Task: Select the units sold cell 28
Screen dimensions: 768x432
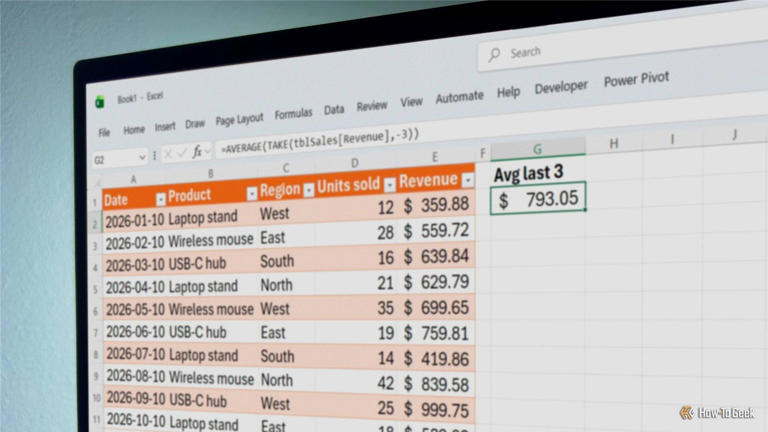Action: [356, 233]
